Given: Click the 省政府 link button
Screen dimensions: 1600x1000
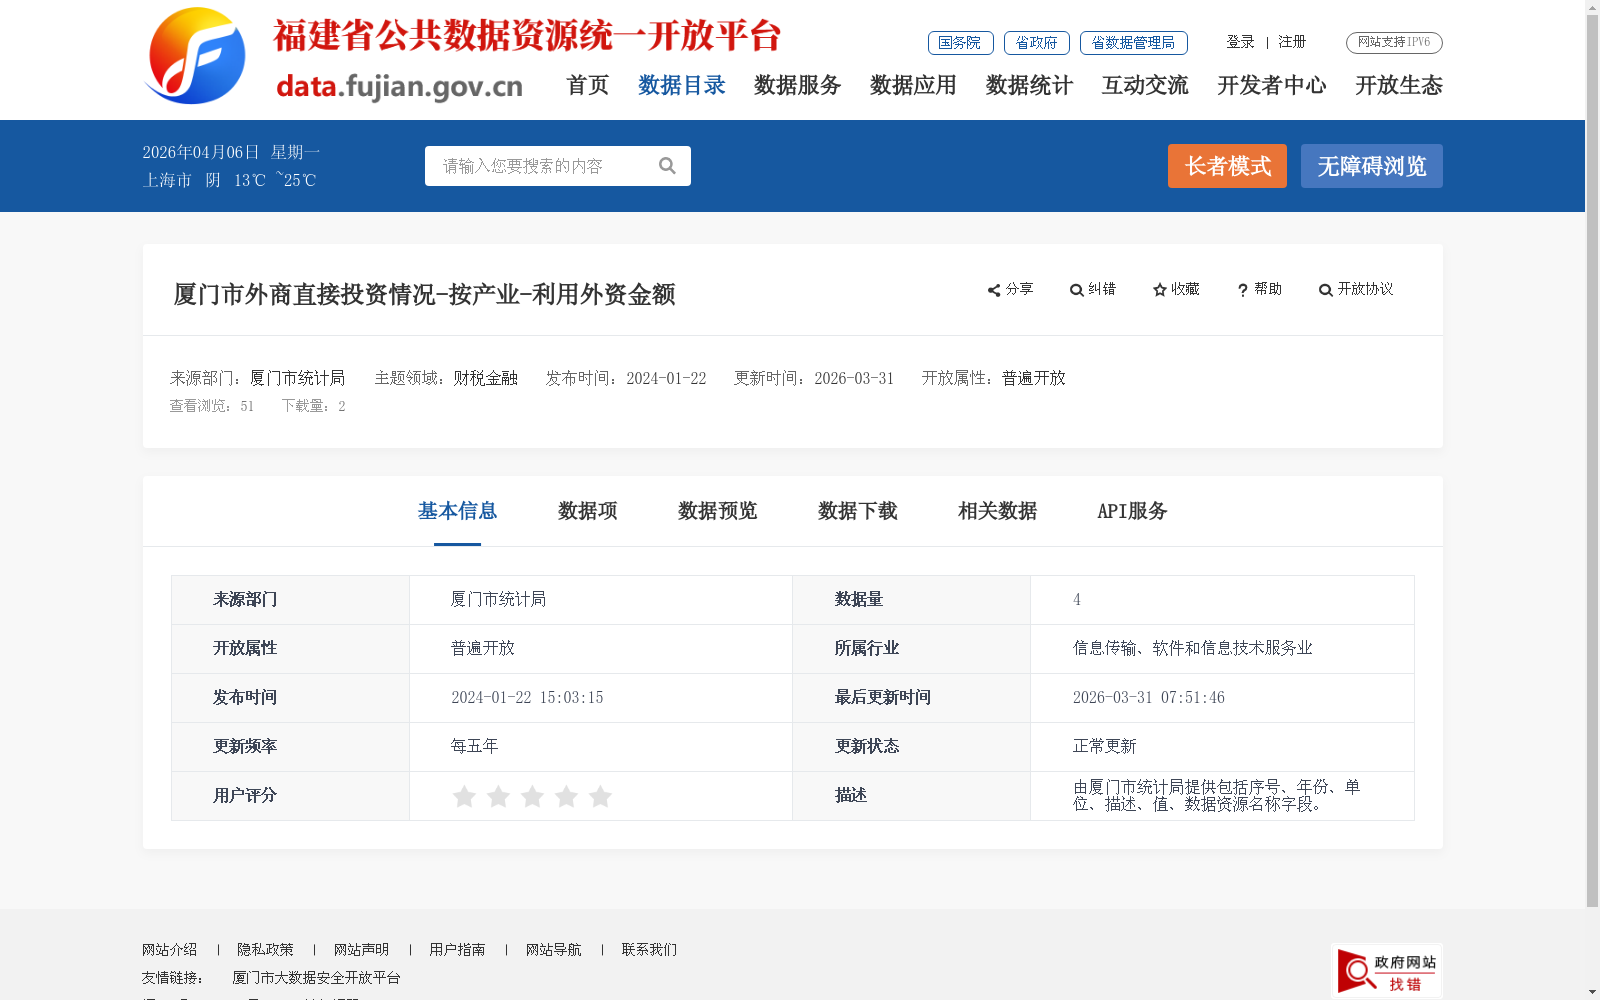Looking at the screenshot, I should 1036,43.
